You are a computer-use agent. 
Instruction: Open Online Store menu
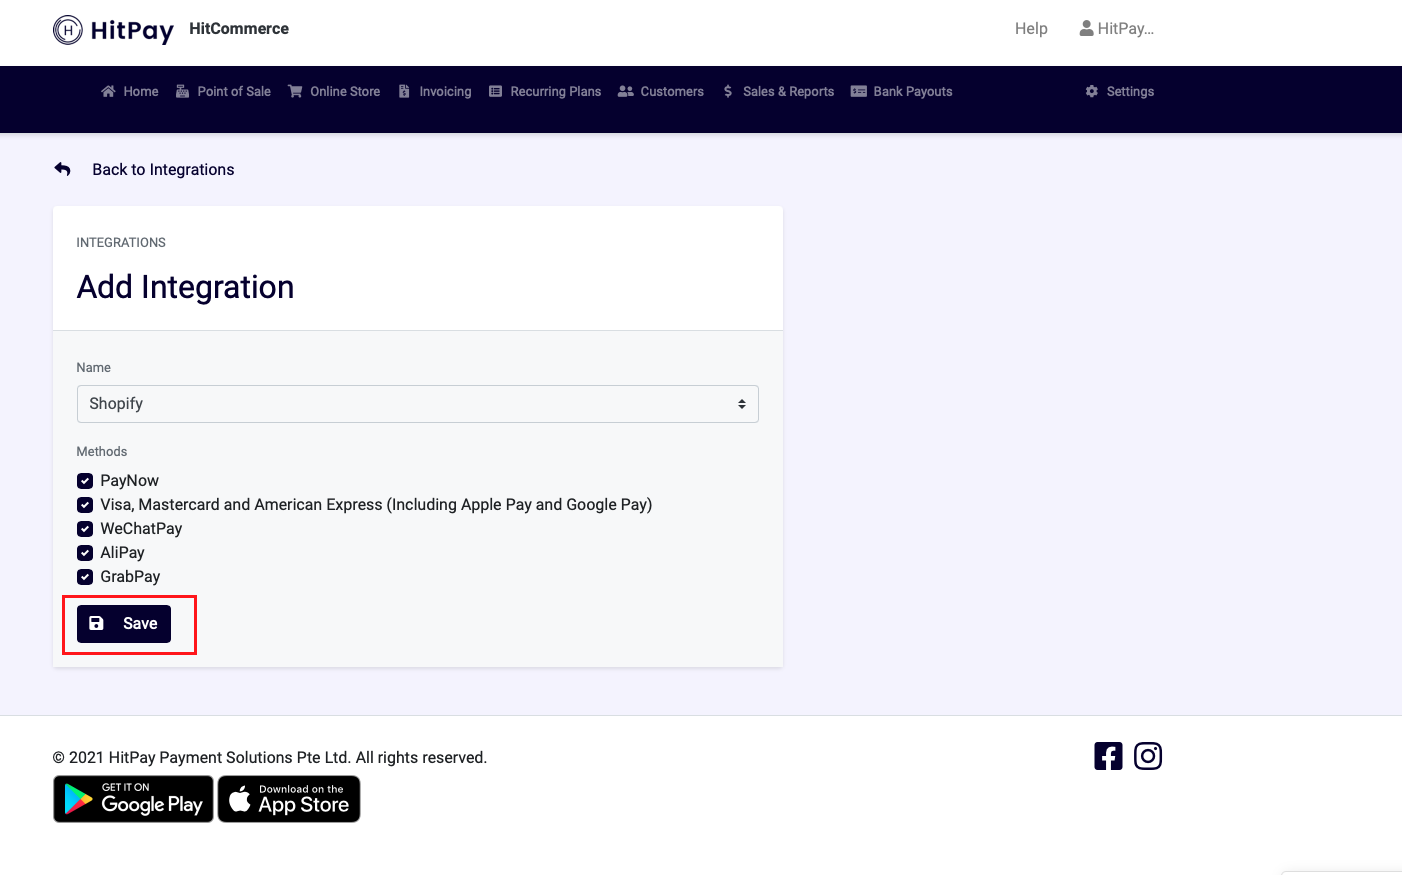coord(334,91)
